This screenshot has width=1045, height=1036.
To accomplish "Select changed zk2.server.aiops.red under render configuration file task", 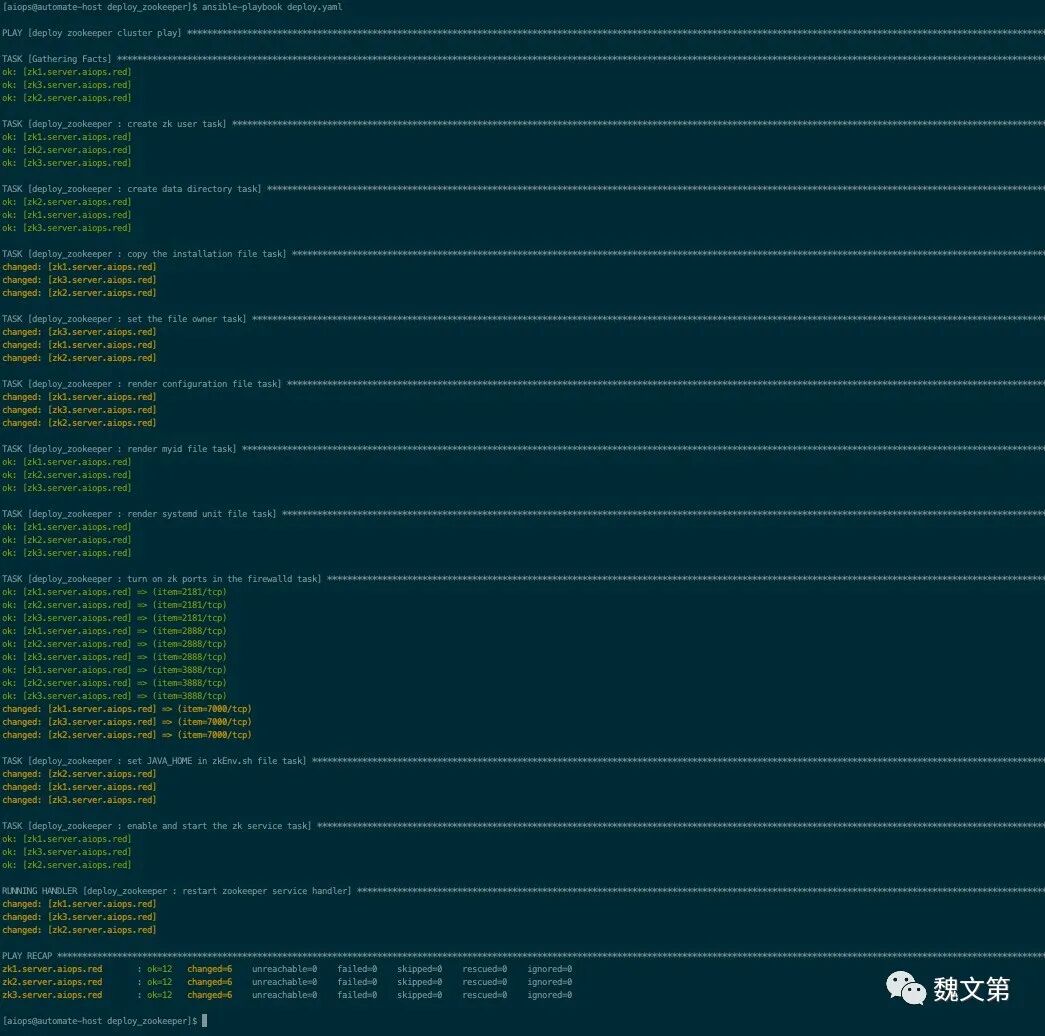I will pos(79,423).
